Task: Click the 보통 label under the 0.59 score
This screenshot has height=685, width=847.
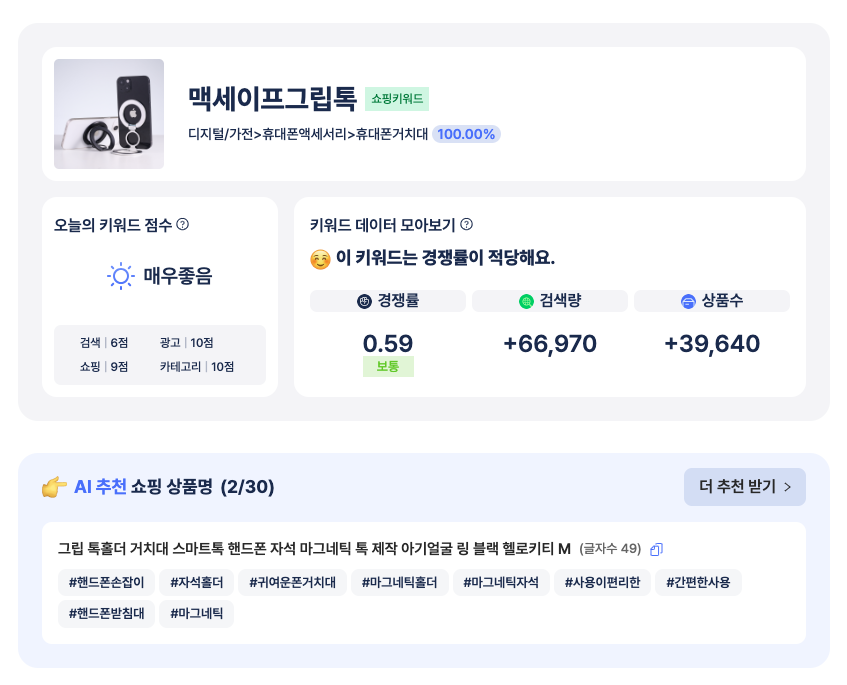Action: (388, 367)
